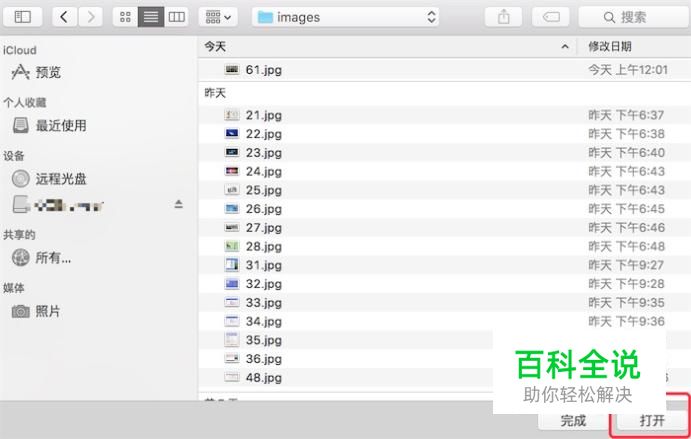Select 最近使用 in the sidebar

pos(60,125)
